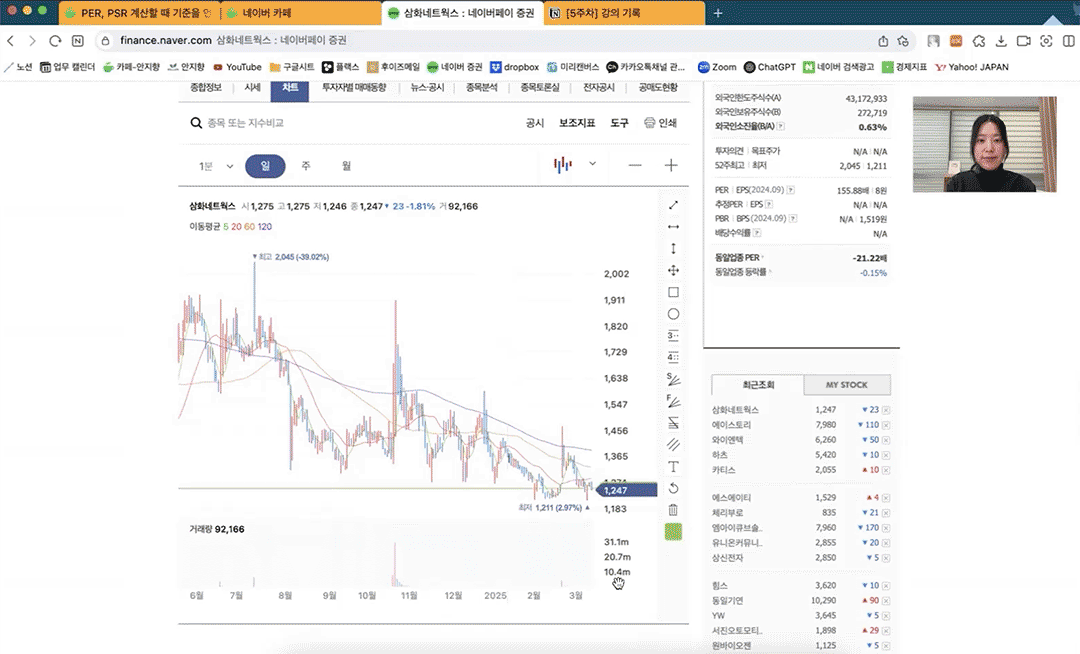Open 에이스토리 in recent stocks list
The width and height of the screenshot is (1080, 654).
[734, 425]
